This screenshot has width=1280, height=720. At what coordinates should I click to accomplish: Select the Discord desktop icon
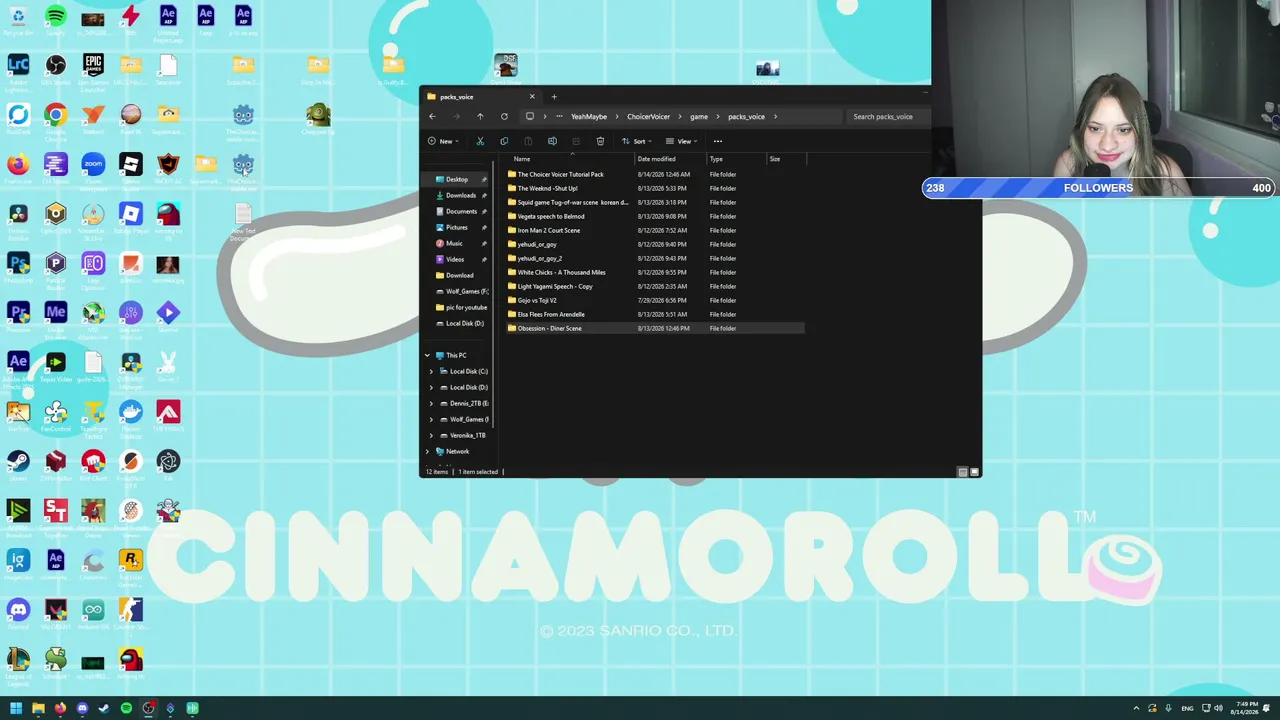(x=18, y=609)
